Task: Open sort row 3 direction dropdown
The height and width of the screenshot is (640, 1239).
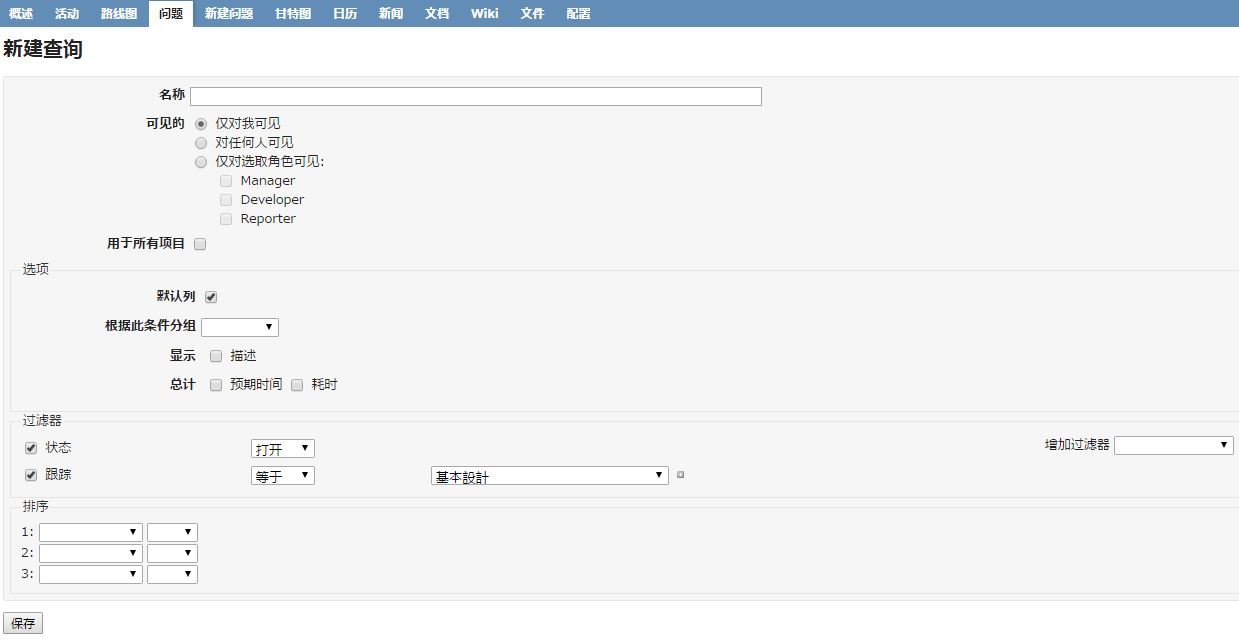Action: coord(172,574)
